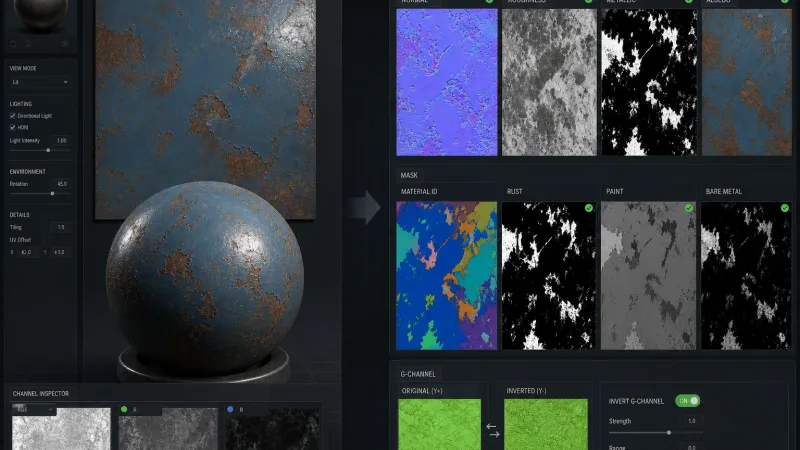Select the Metallic map thumbnail

click(649, 82)
